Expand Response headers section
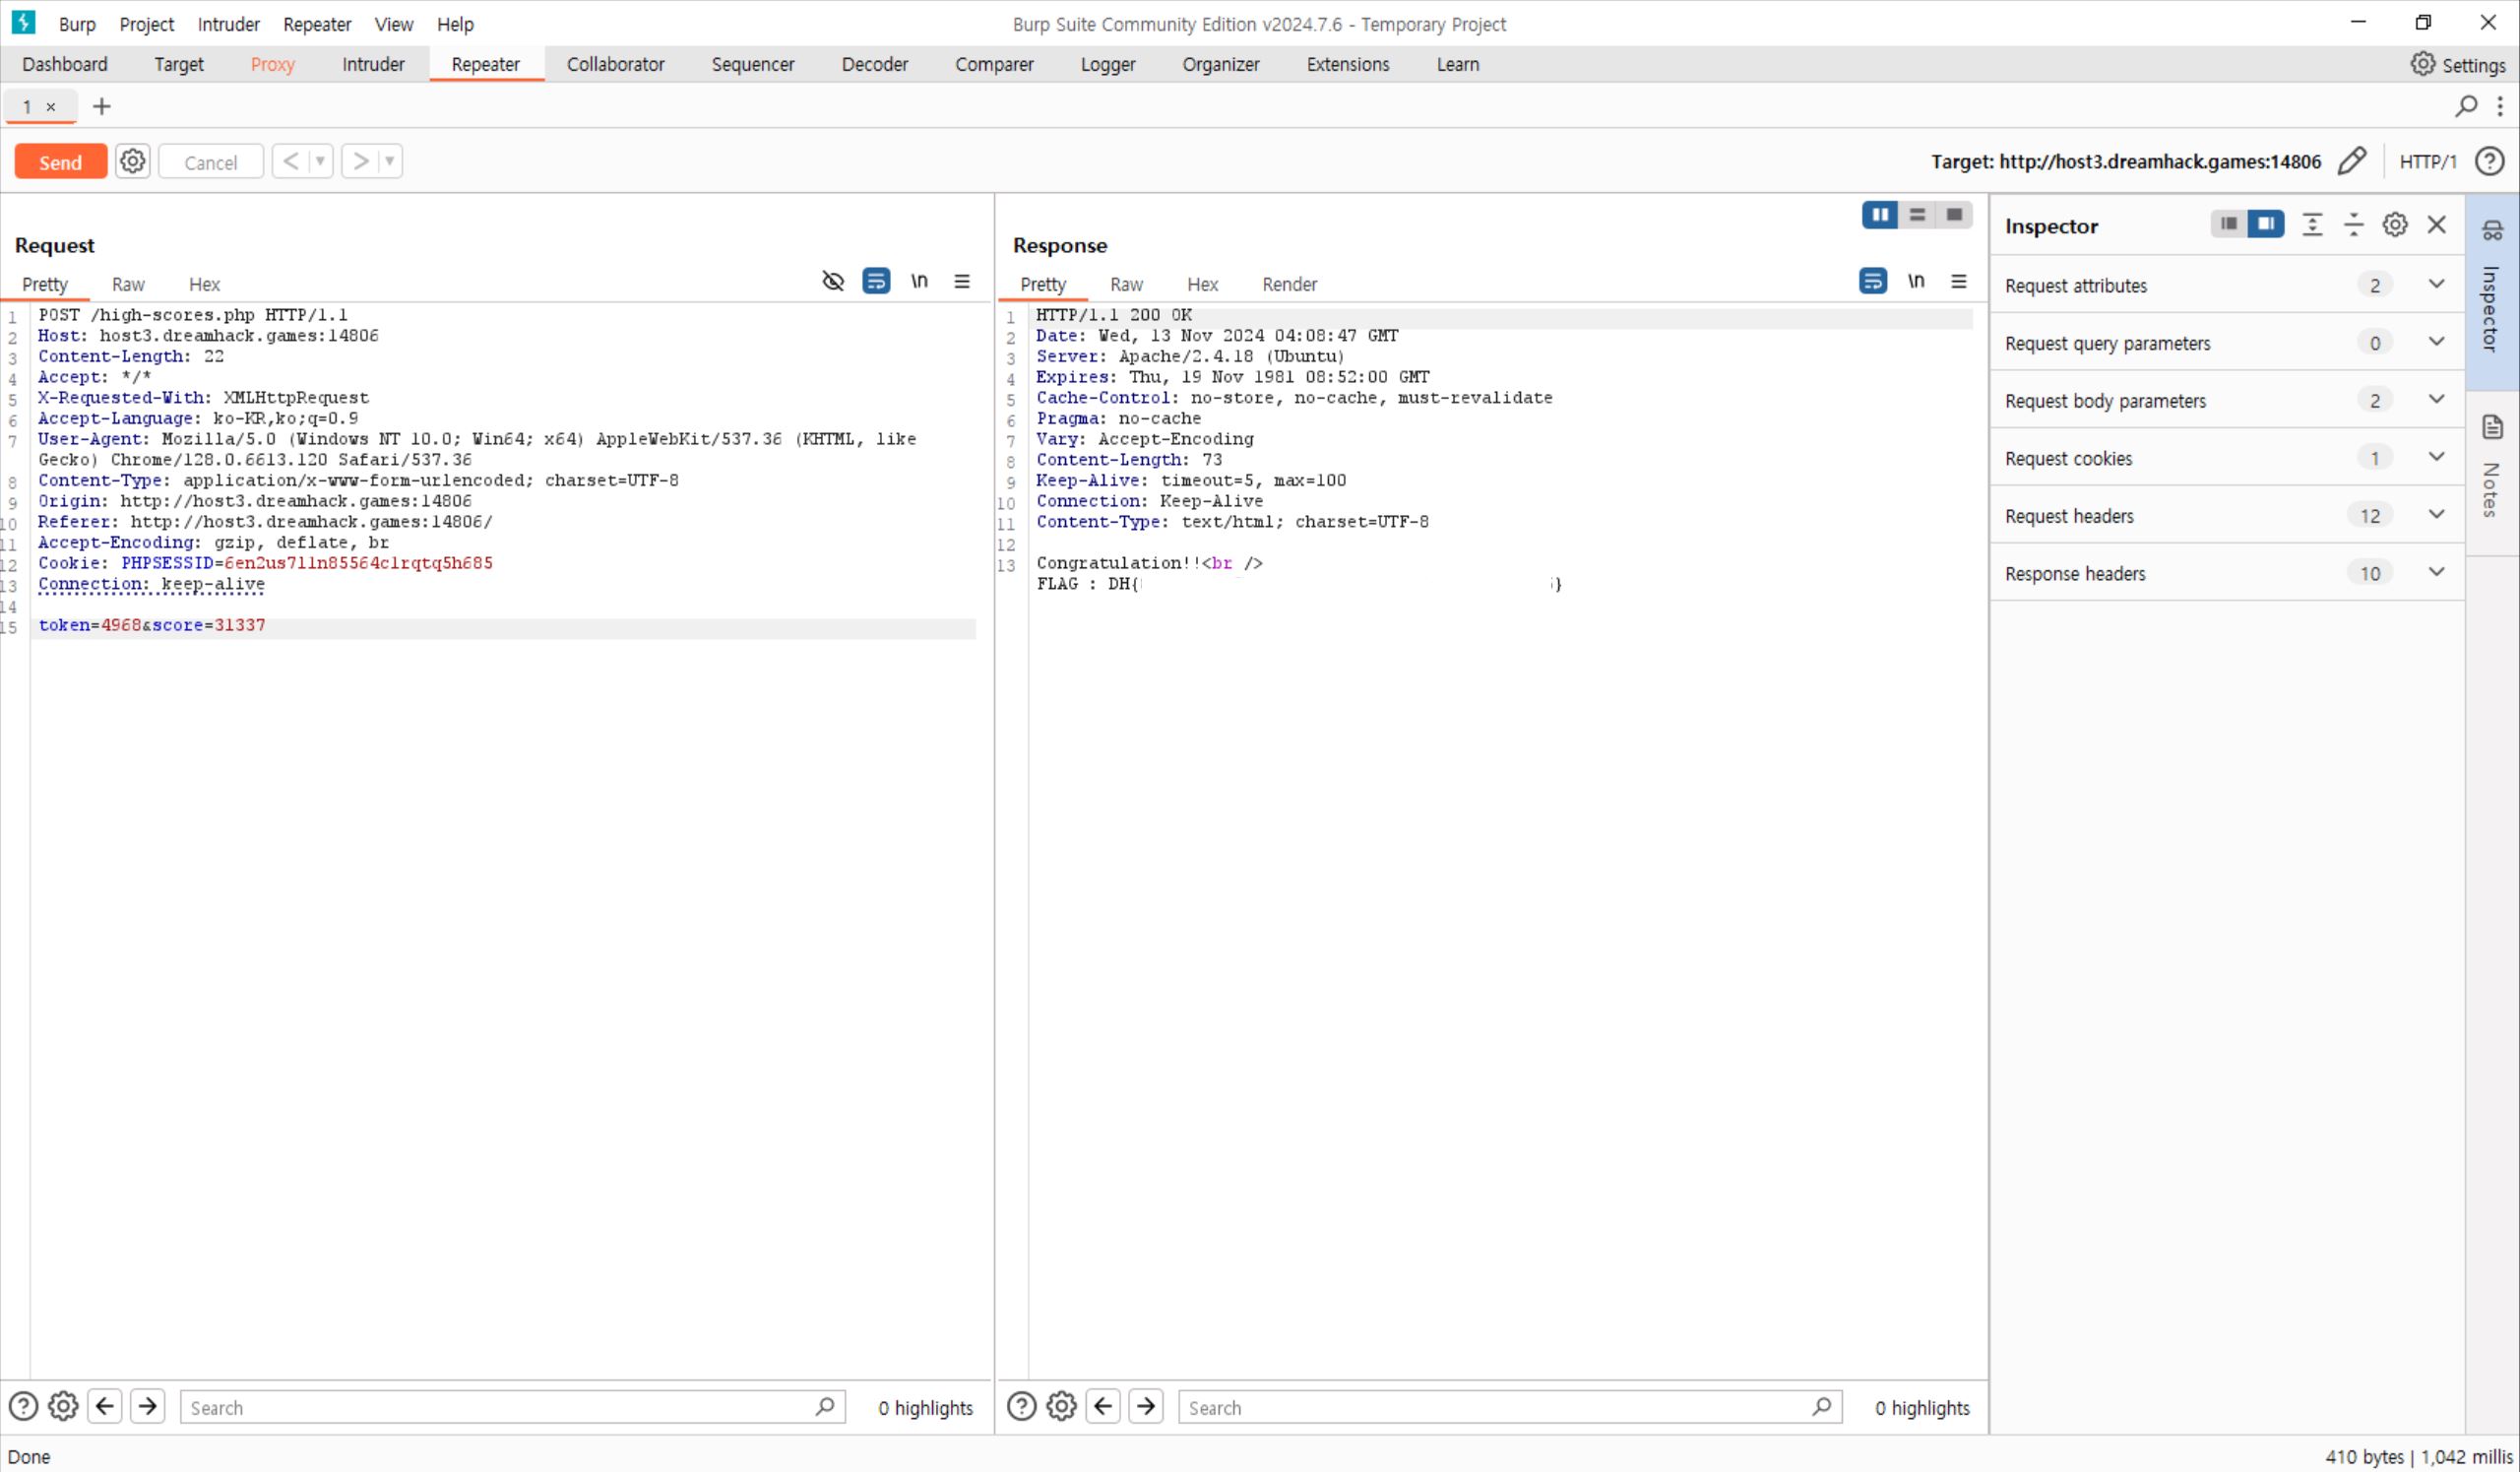This screenshot has width=2520, height=1472. tap(2437, 573)
